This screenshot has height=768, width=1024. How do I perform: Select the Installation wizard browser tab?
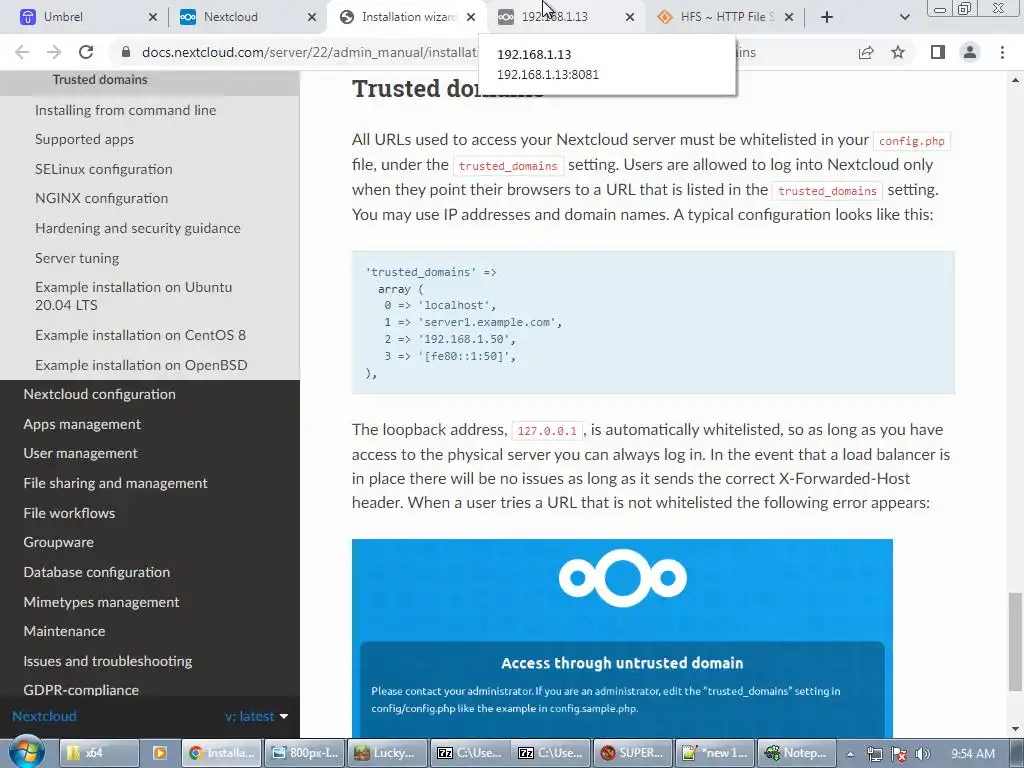point(408,17)
